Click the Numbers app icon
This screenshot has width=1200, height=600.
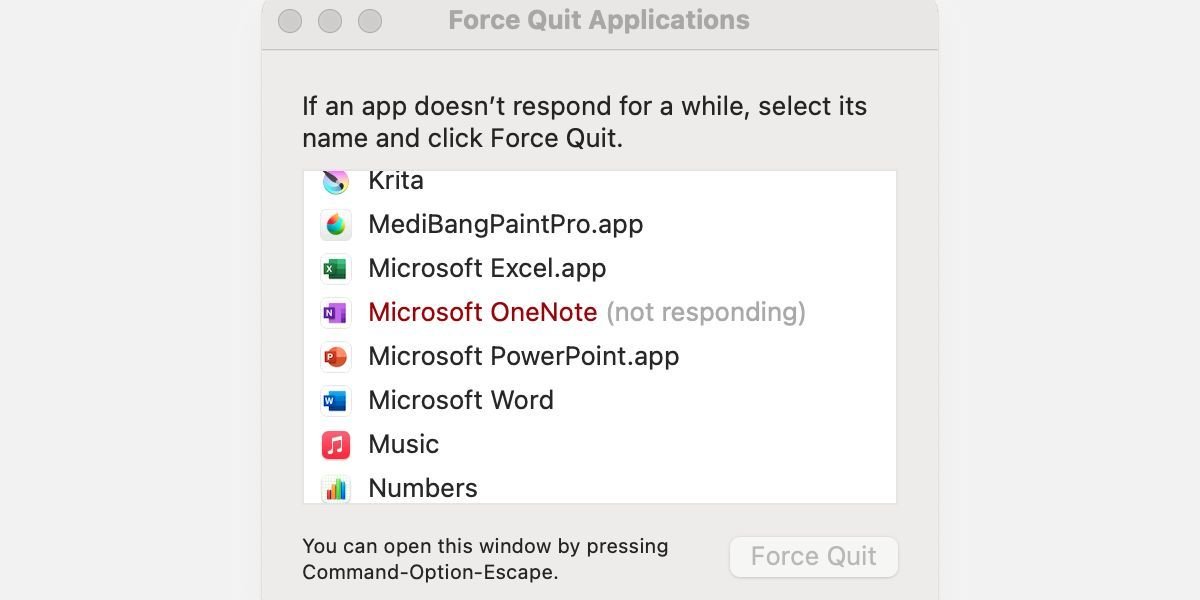pos(335,489)
